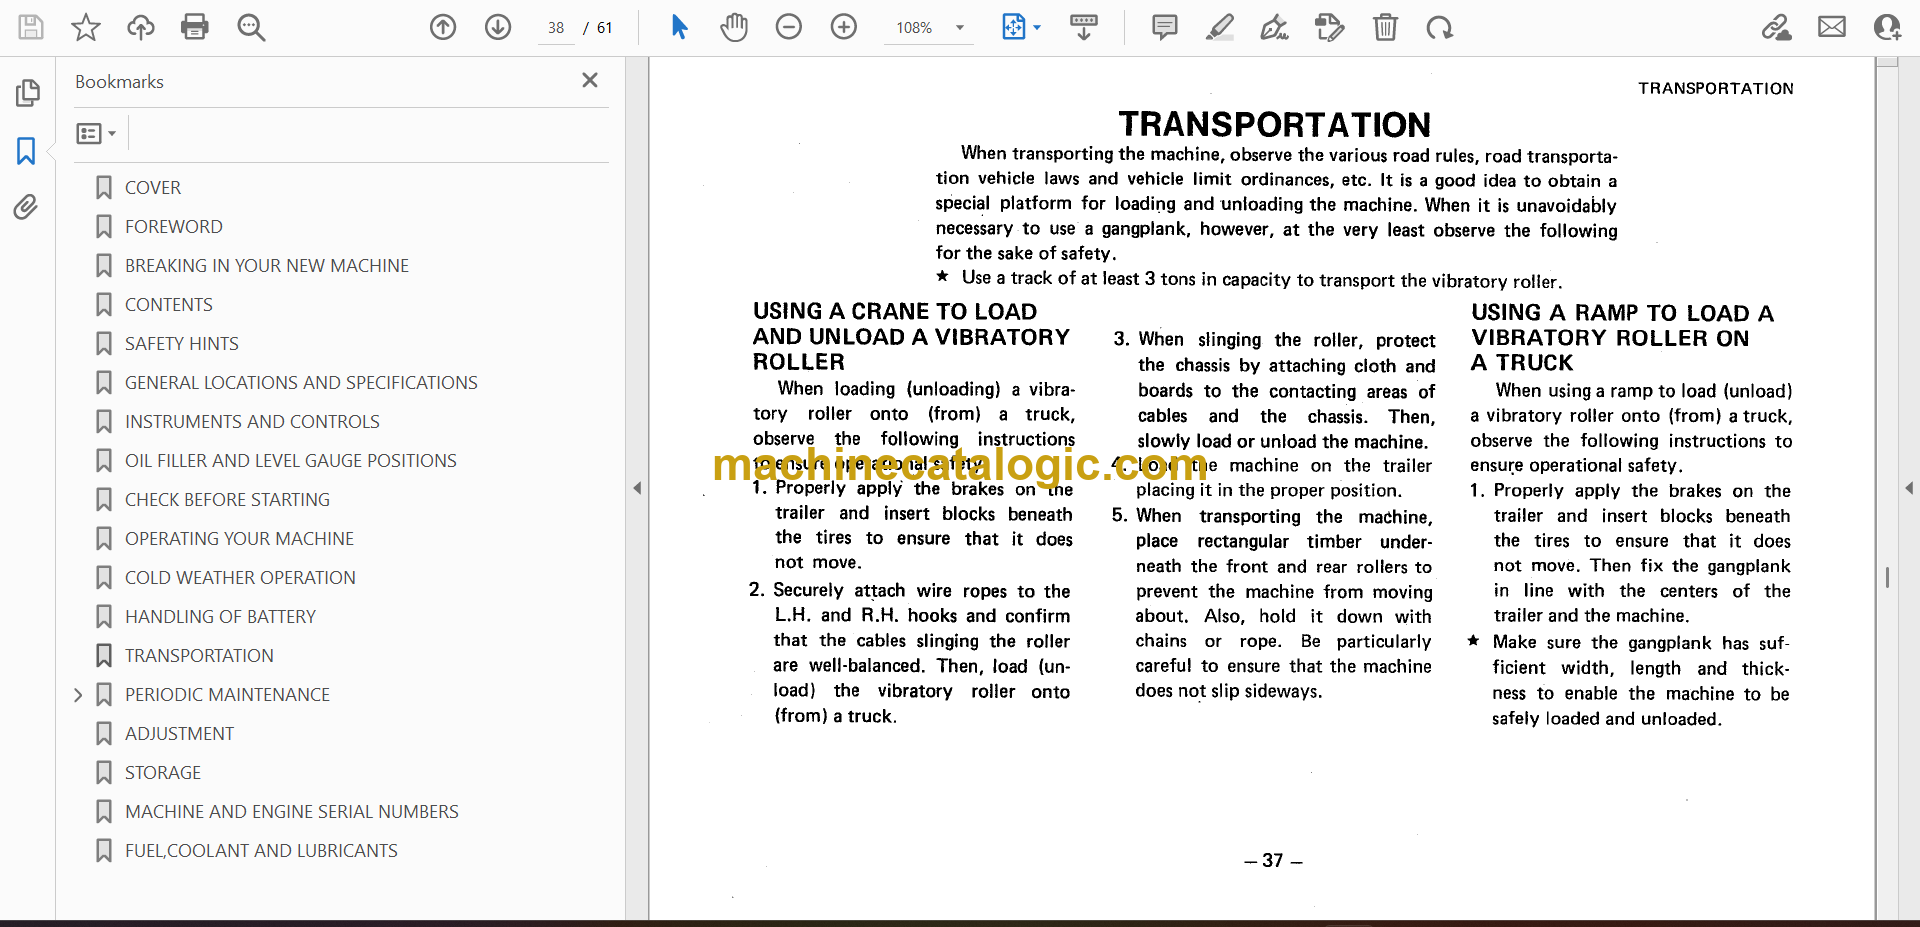Viewport: 1920px width, 927px height.
Task: Click the stamp tool icon
Action: (x=1330, y=27)
